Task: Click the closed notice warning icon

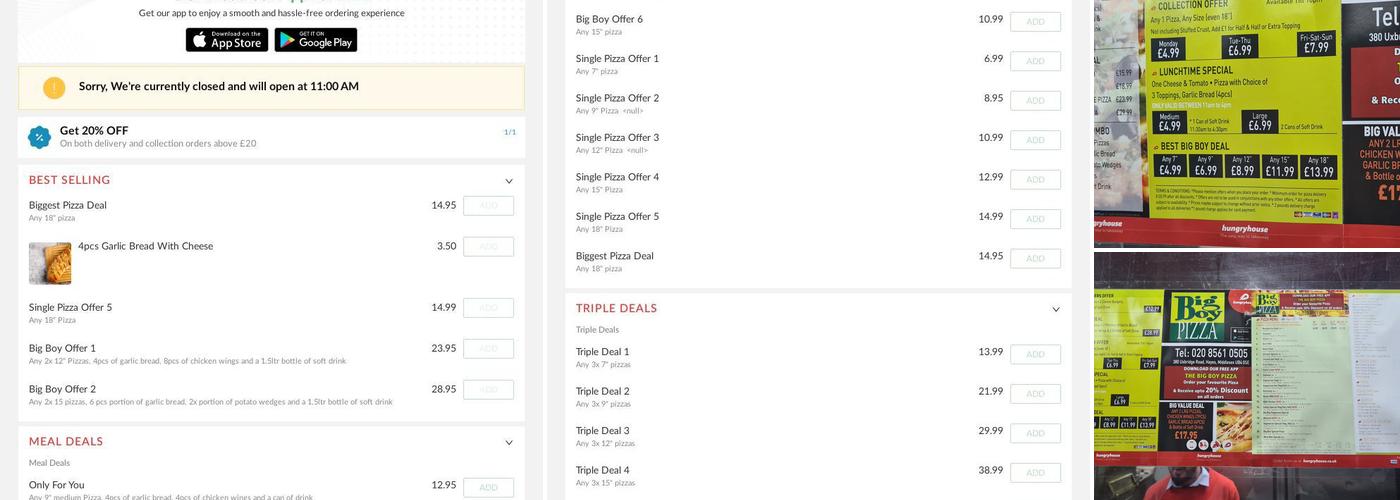Action: (x=54, y=88)
